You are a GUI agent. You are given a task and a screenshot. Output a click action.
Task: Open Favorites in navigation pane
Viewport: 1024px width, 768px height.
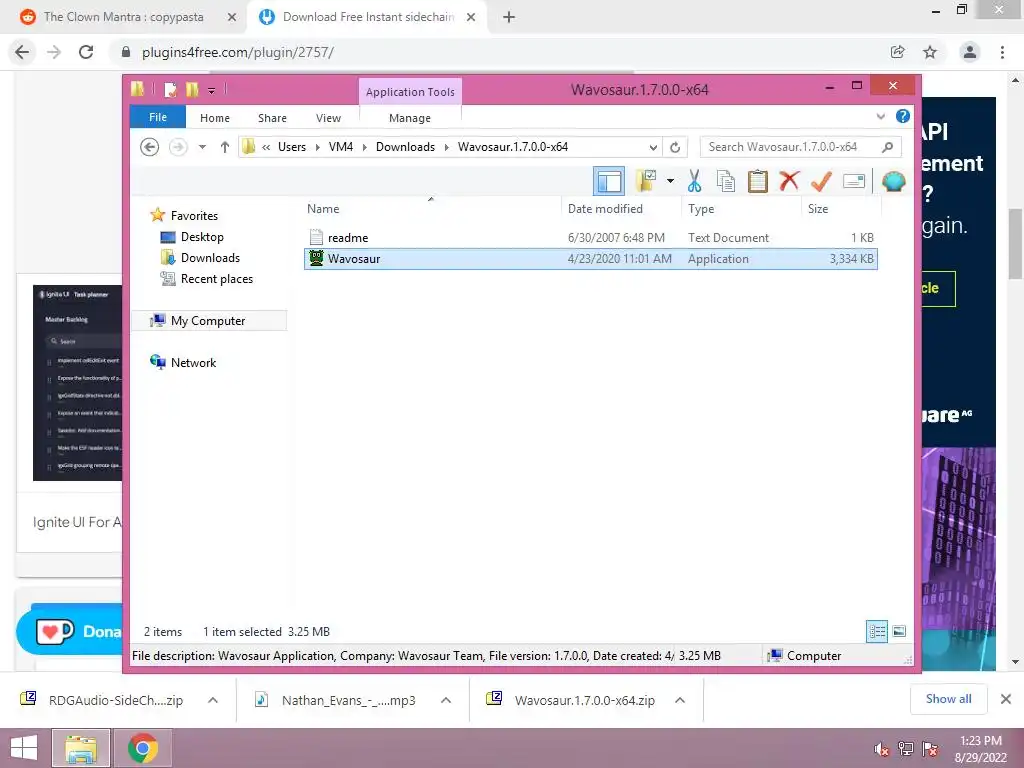pos(194,216)
